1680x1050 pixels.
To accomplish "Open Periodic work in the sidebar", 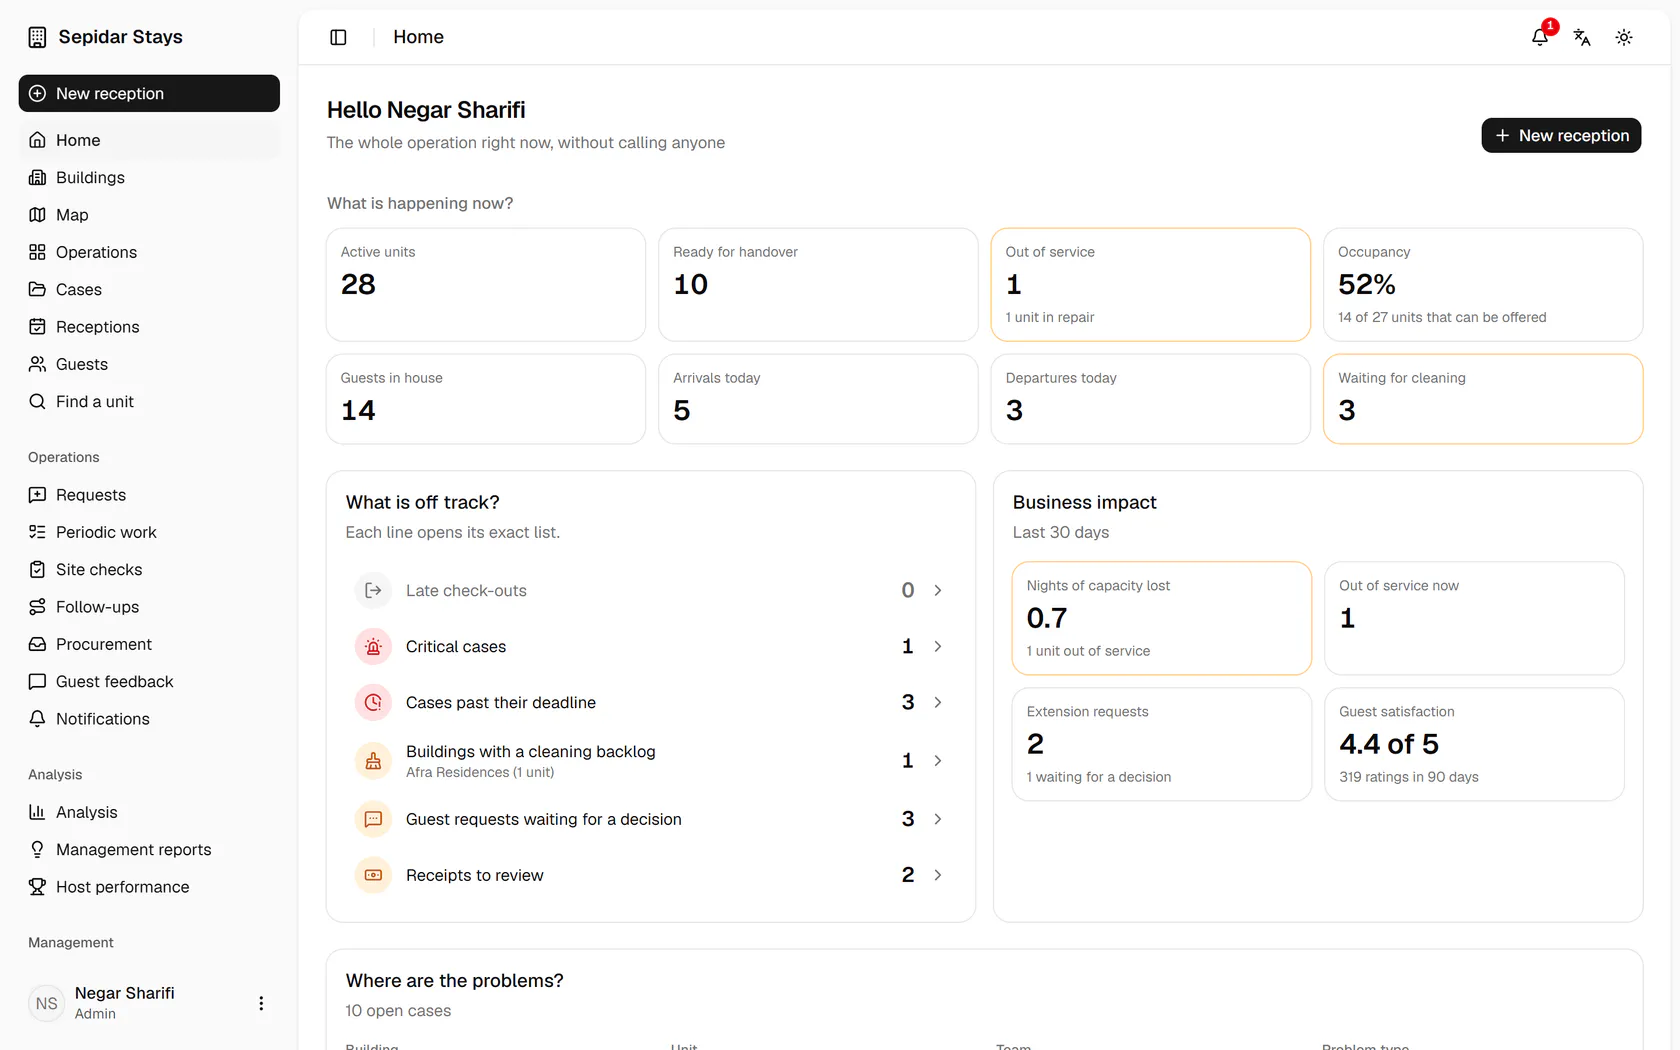I will tap(149, 532).
